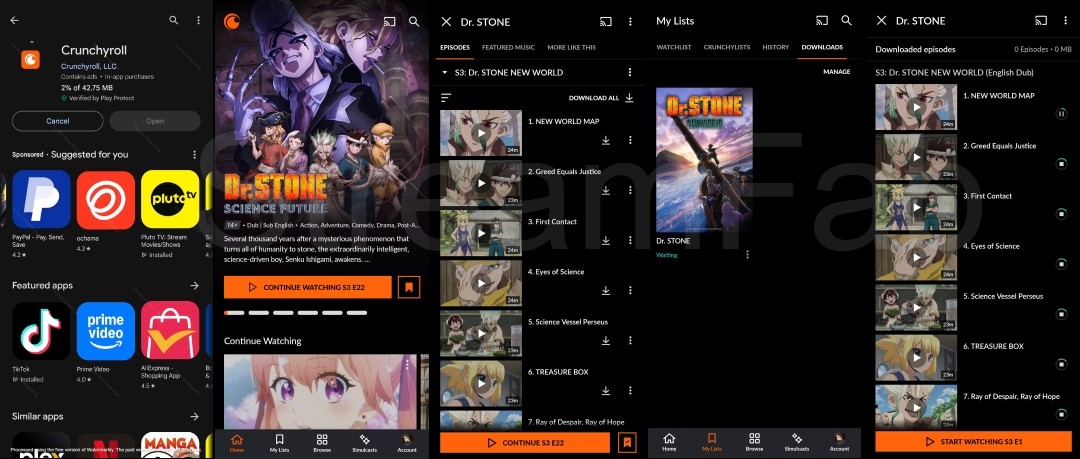Image resolution: width=1080 pixels, height=459 pixels.
Task: Tap Manage in the Downloads tab
Action: coord(837,72)
